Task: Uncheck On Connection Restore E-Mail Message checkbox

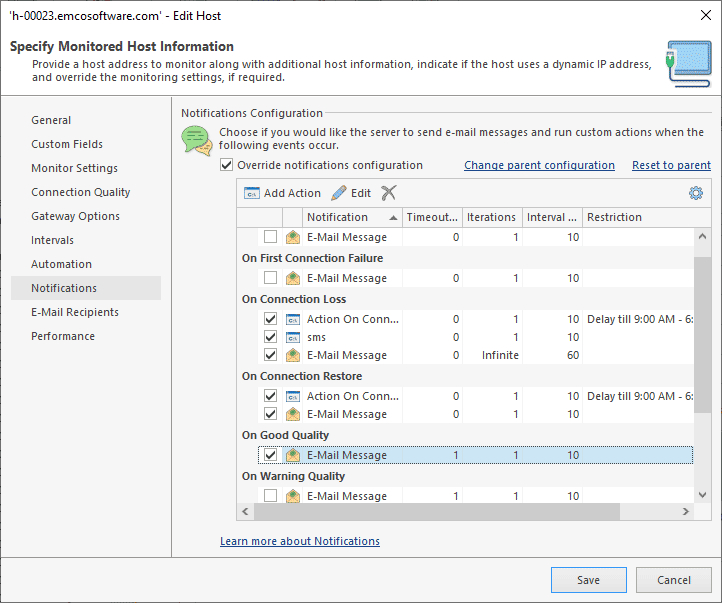Action: (270, 414)
